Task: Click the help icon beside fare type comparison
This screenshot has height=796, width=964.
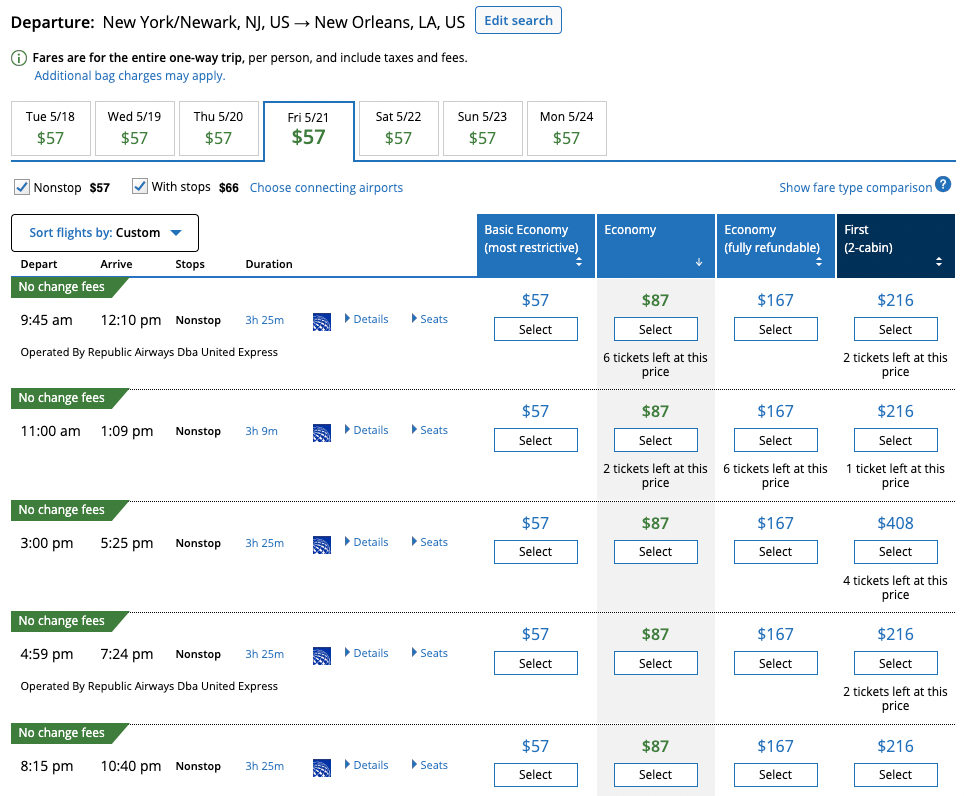Action: point(942,185)
